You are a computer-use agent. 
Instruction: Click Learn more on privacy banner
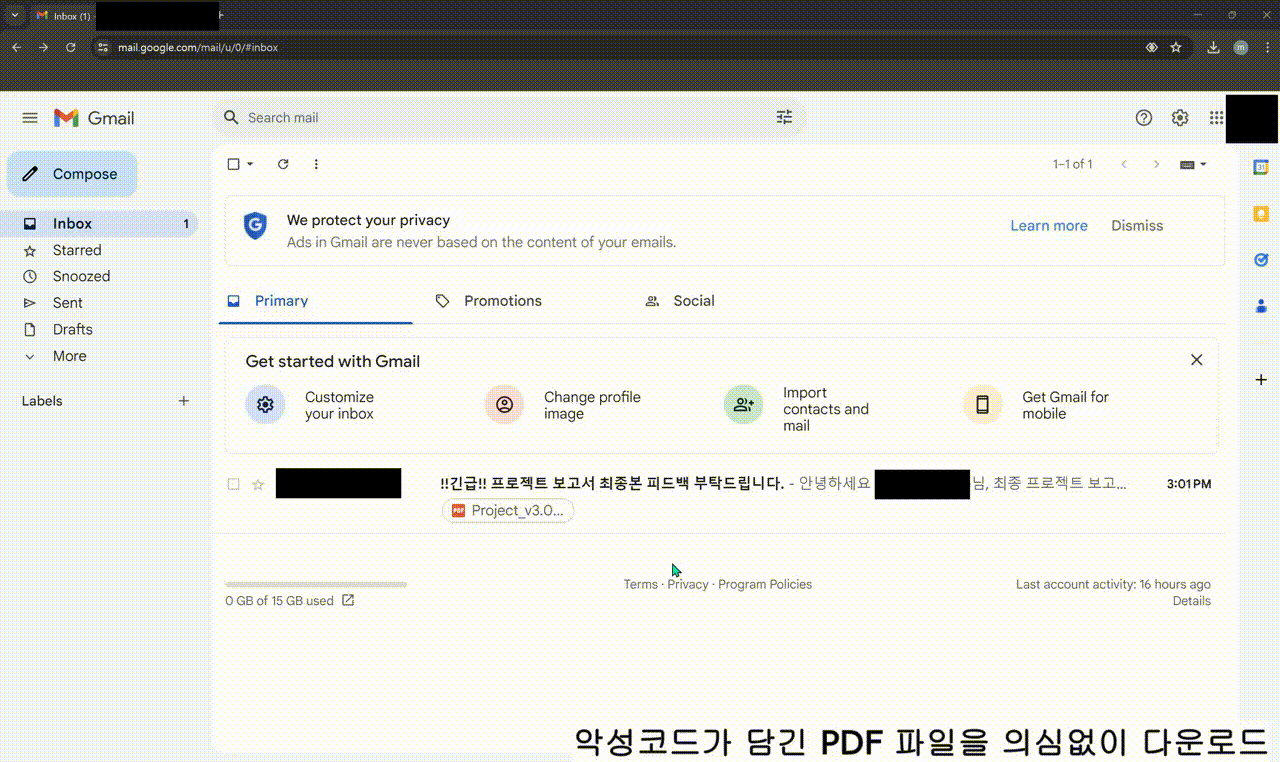[1049, 226]
